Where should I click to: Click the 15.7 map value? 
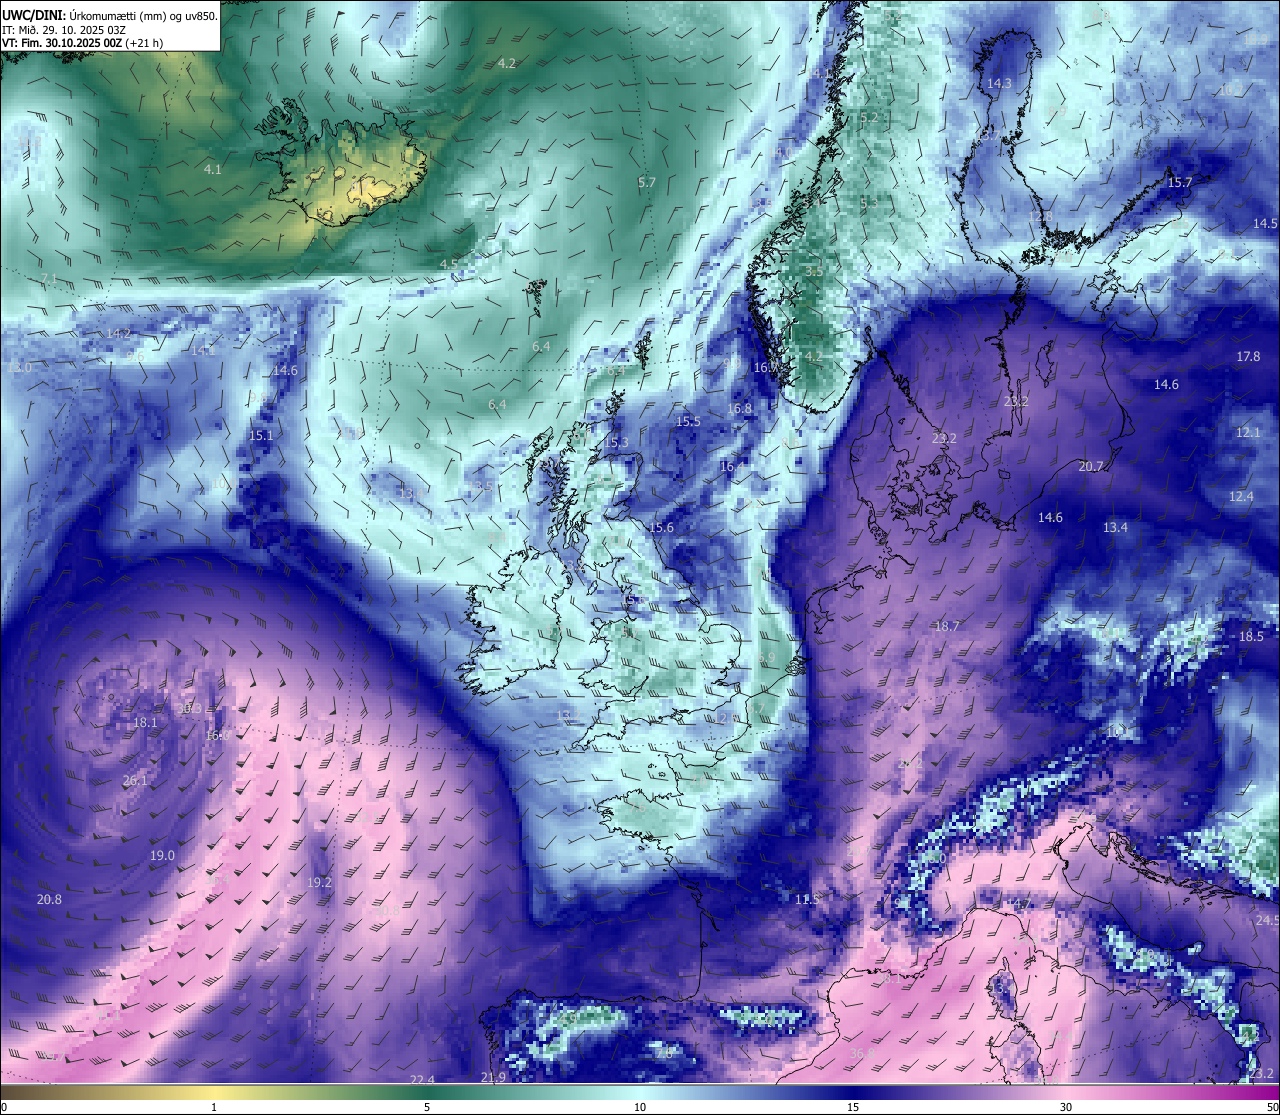(x=1180, y=182)
